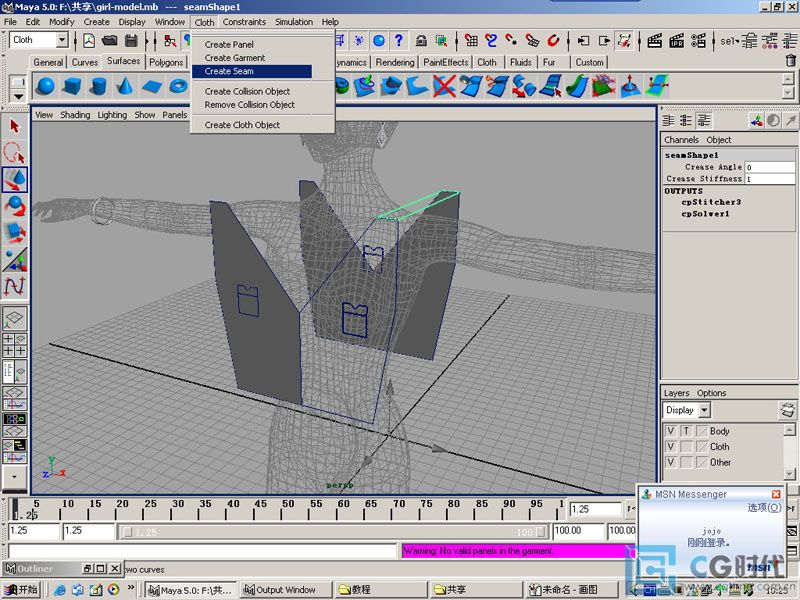Click the curve tool at the toolbox bottom

point(14,286)
